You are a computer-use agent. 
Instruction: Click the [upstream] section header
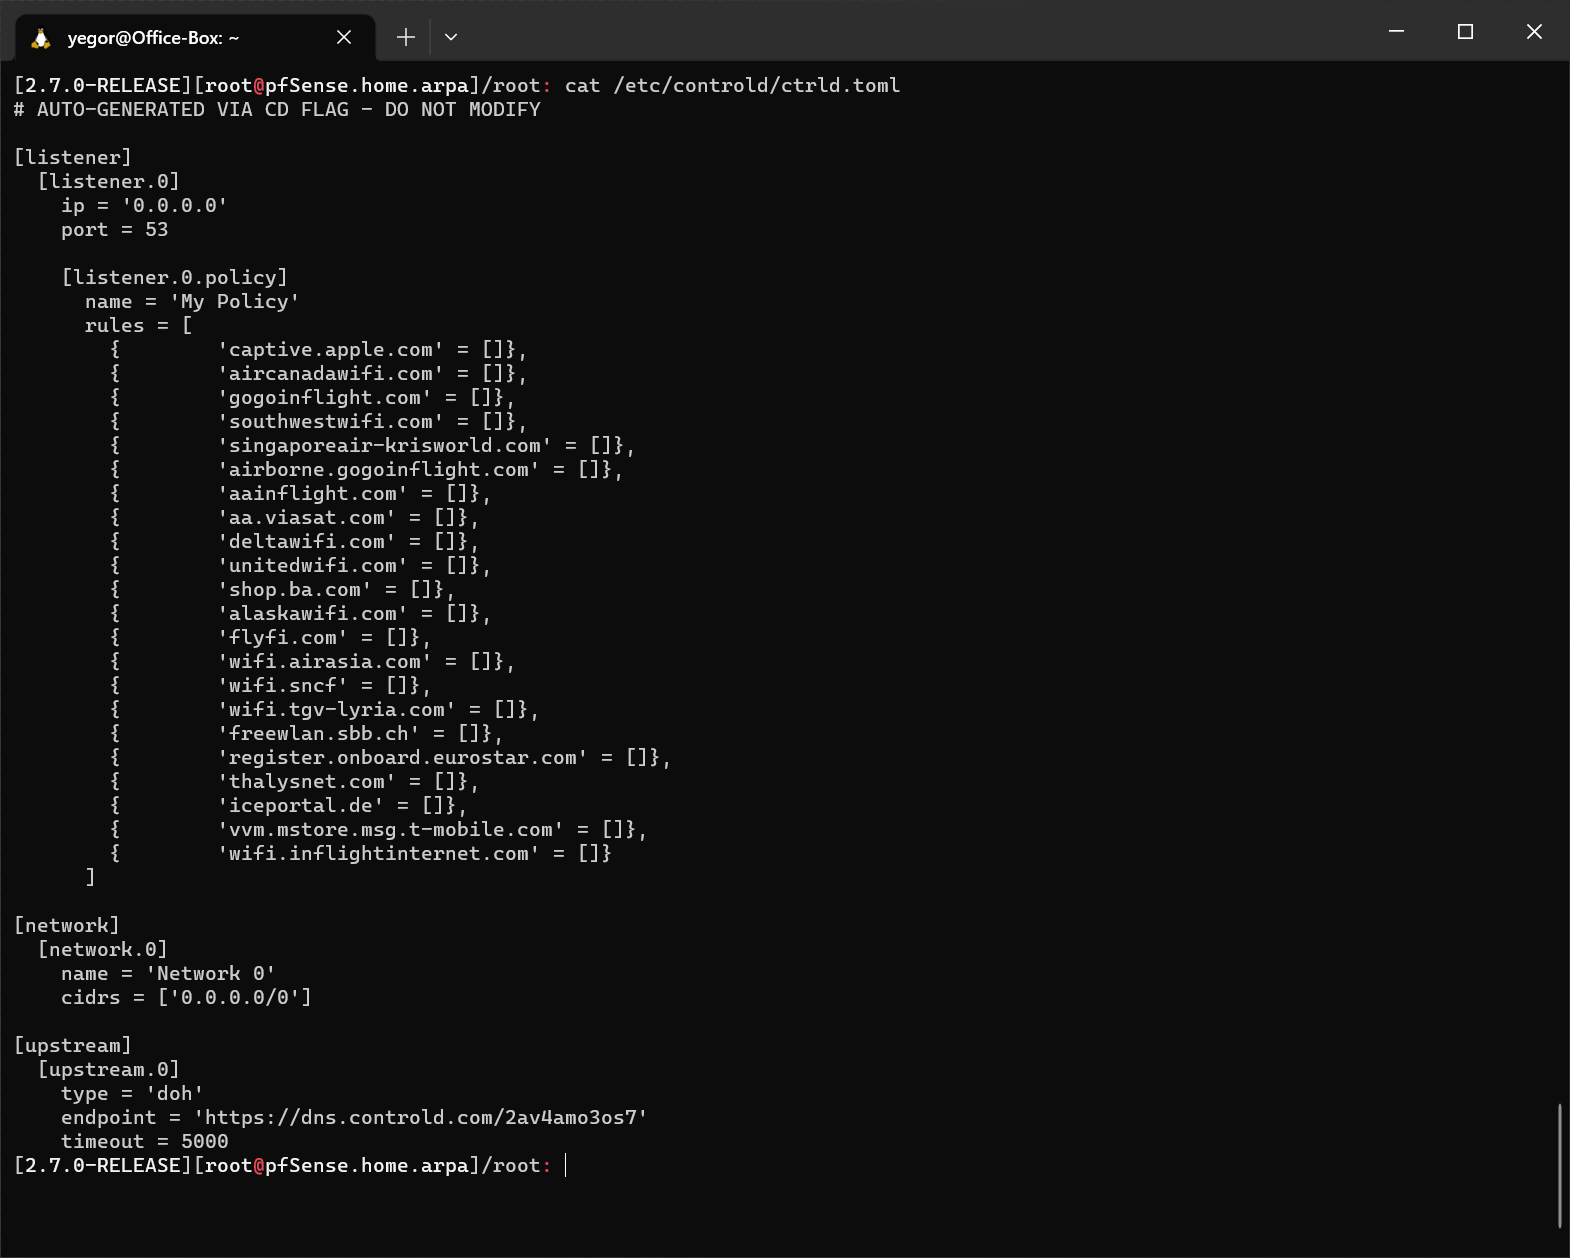72,1045
